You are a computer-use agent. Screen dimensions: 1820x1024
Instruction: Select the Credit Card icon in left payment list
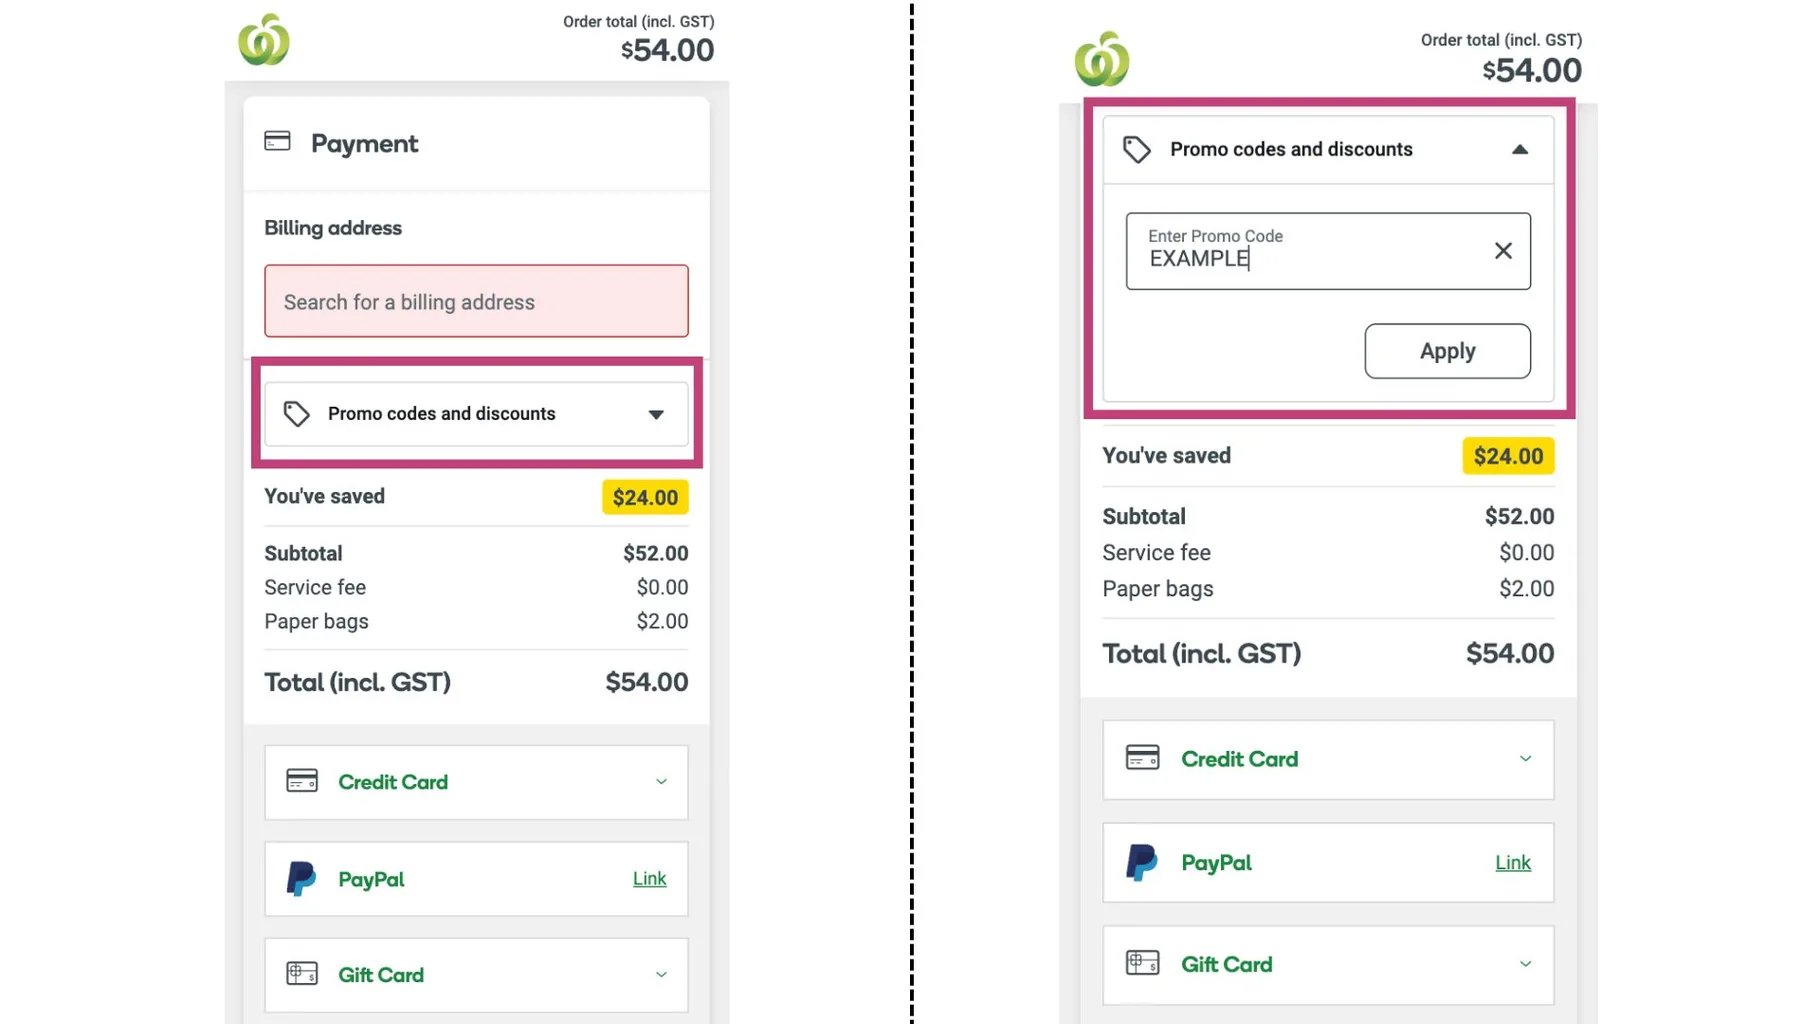click(x=303, y=781)
